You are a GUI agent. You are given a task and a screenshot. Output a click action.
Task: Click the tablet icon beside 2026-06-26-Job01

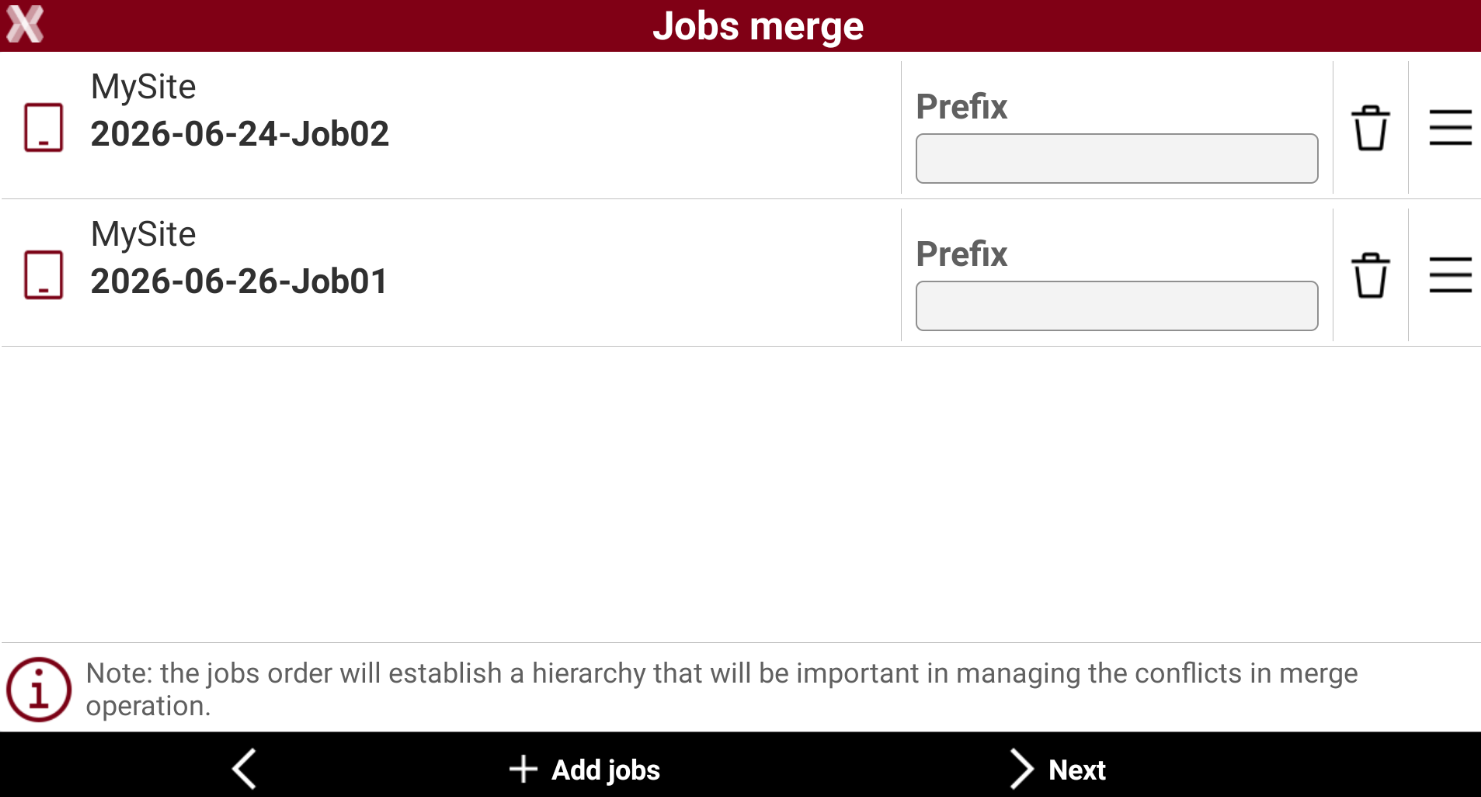click(44, 275)
